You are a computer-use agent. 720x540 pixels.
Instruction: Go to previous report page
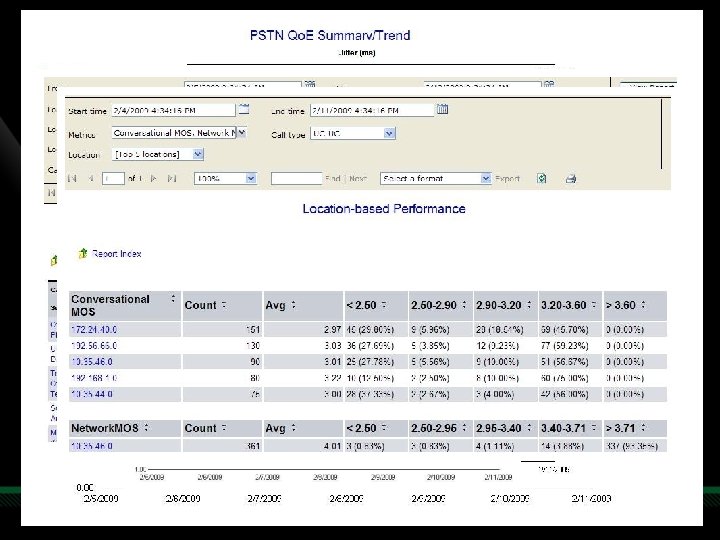pos(91,179)
